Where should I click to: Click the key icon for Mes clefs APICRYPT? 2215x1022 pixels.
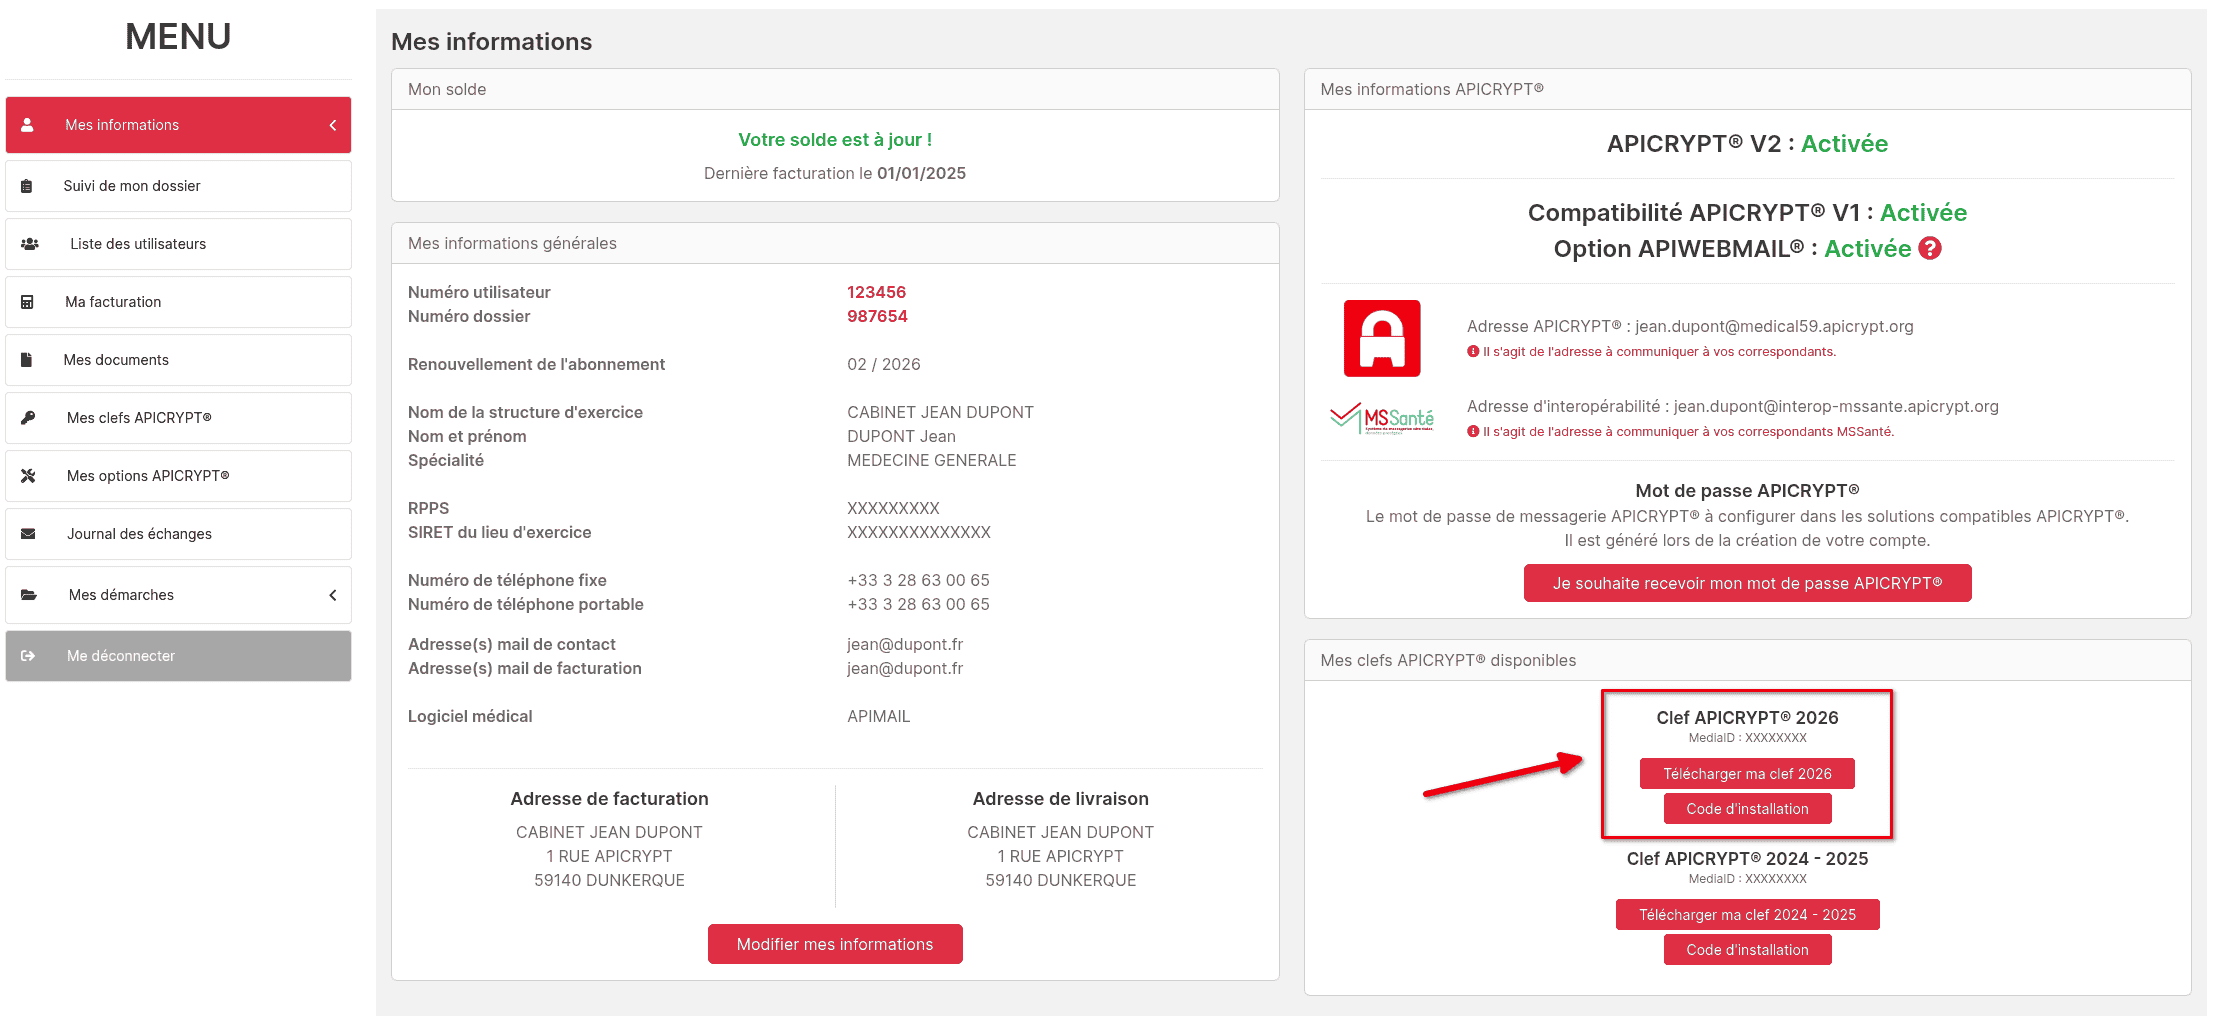pos(28,418)
